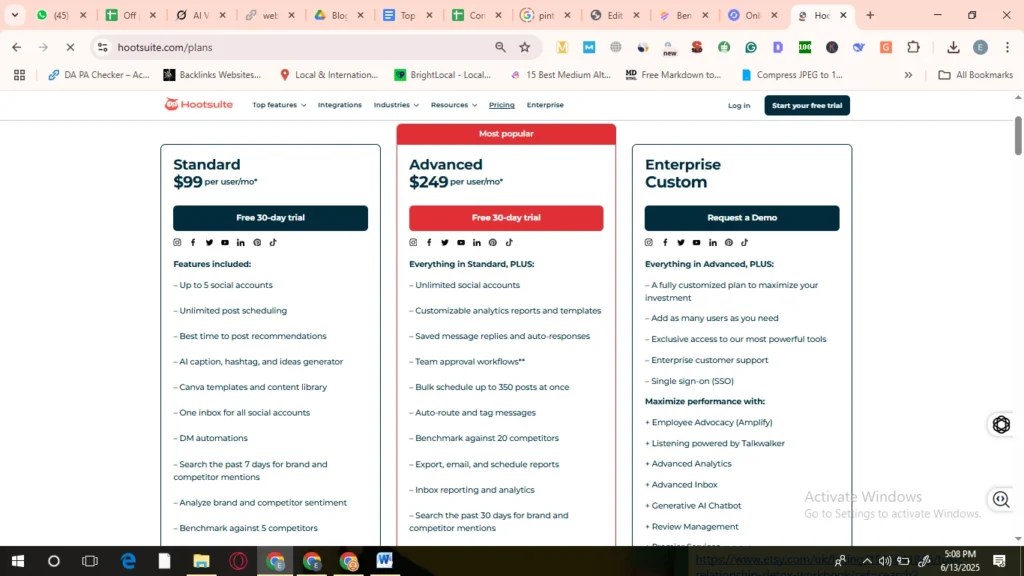Click the address bar URL field
1024x576 pixels.
click(x=300, y=47)
